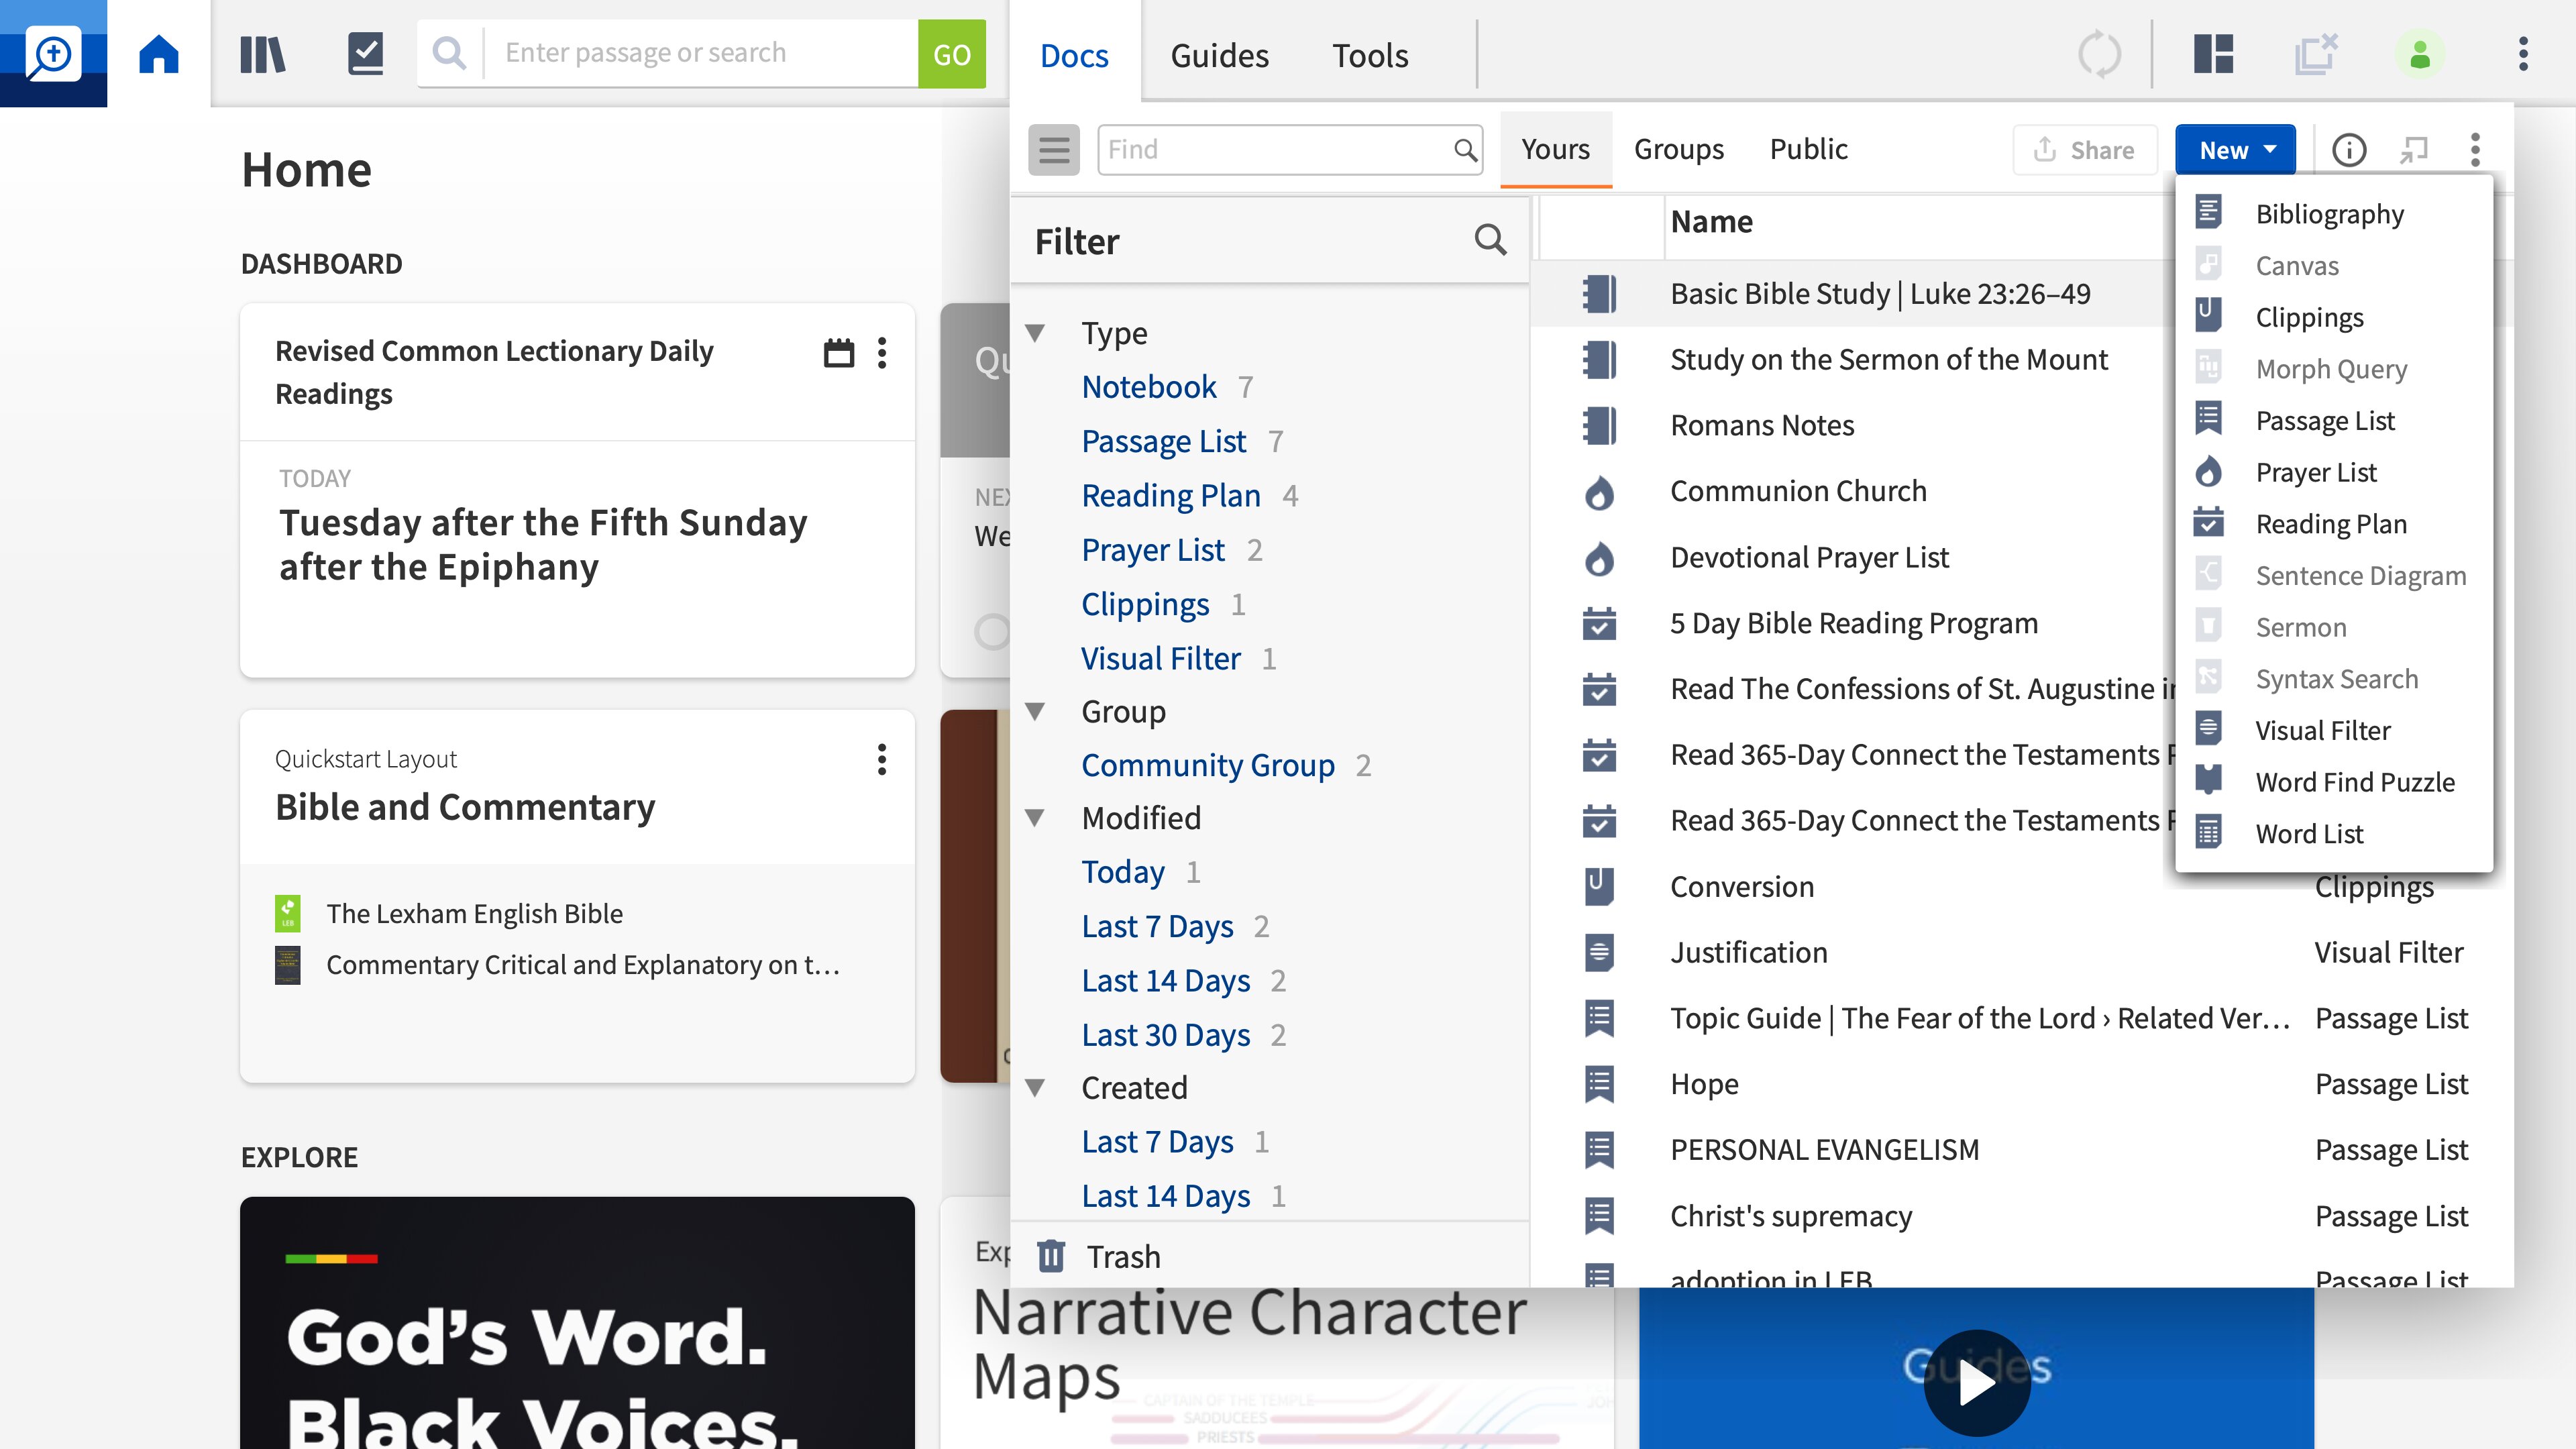Choose Reading Plan from New menu
The image size is (2576, 1449).
2334,524
